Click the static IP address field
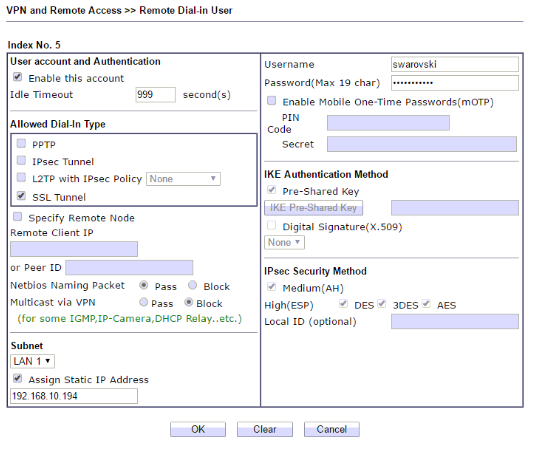This screenshot has height=457, width=534. click(74, 396)
